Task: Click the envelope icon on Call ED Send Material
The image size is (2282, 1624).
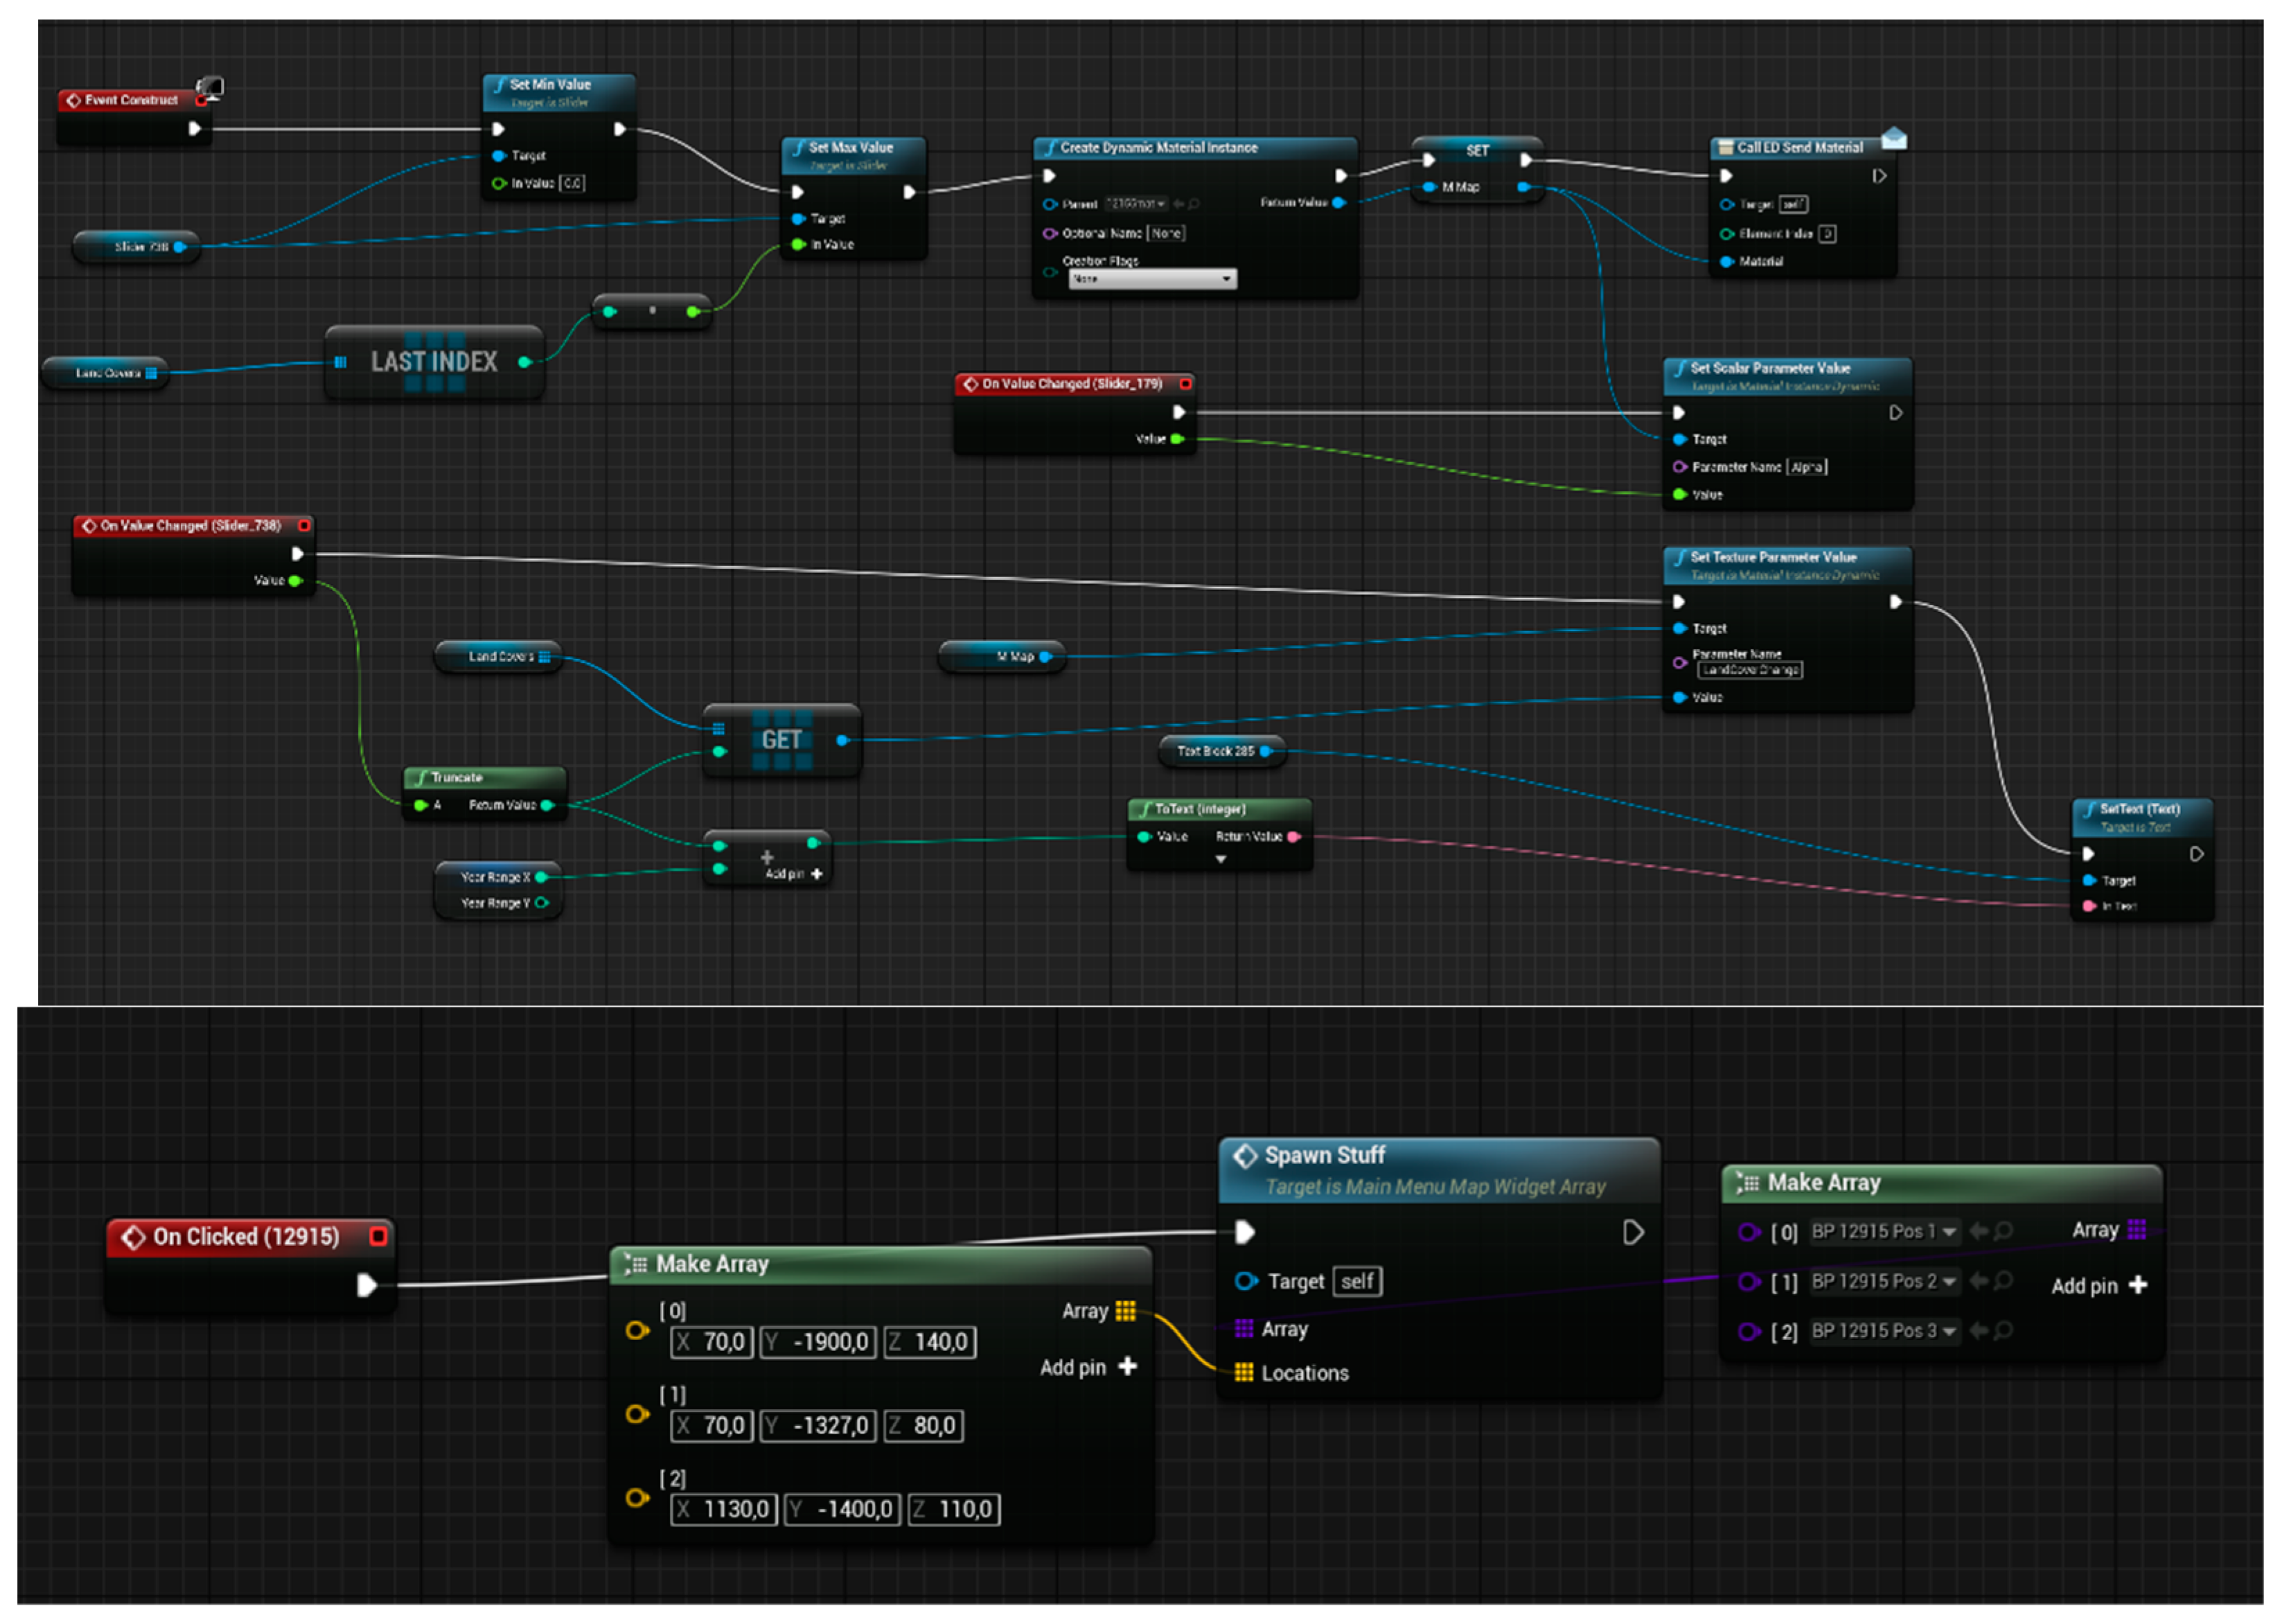Action: [1893, 139]
